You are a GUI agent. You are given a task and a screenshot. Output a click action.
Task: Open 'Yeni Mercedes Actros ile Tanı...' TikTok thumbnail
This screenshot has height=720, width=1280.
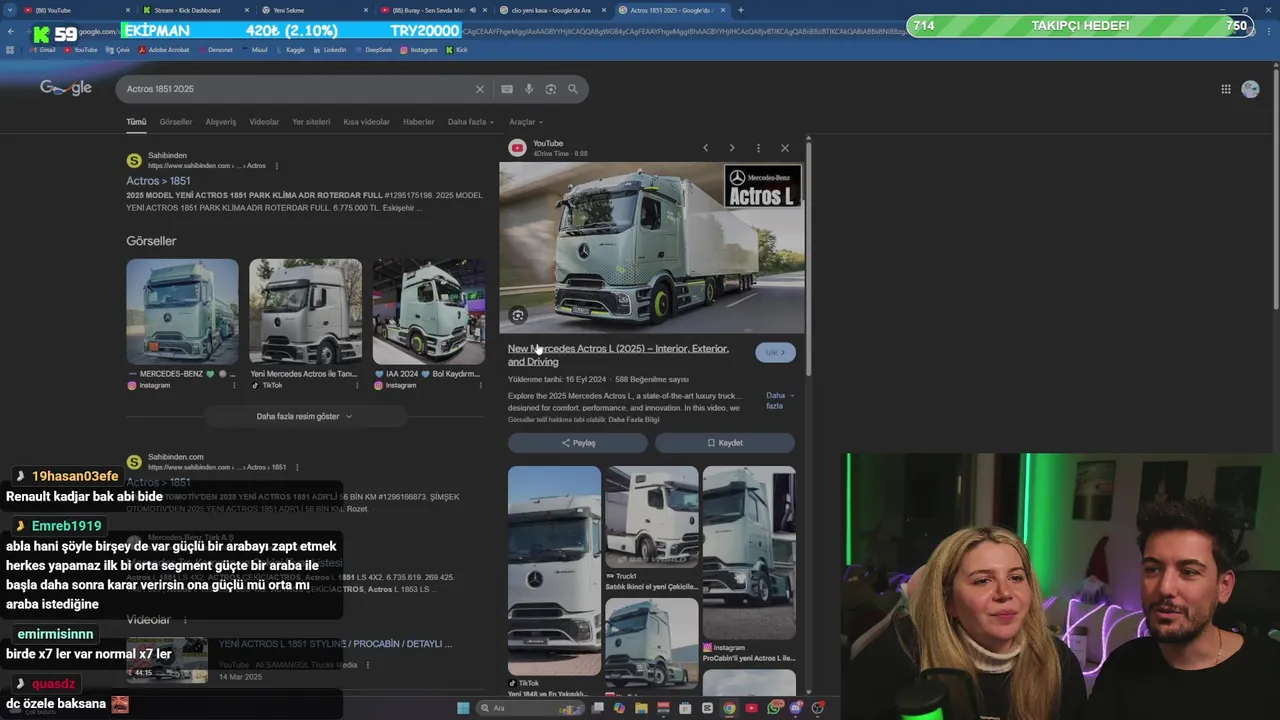tap(305, 312)
